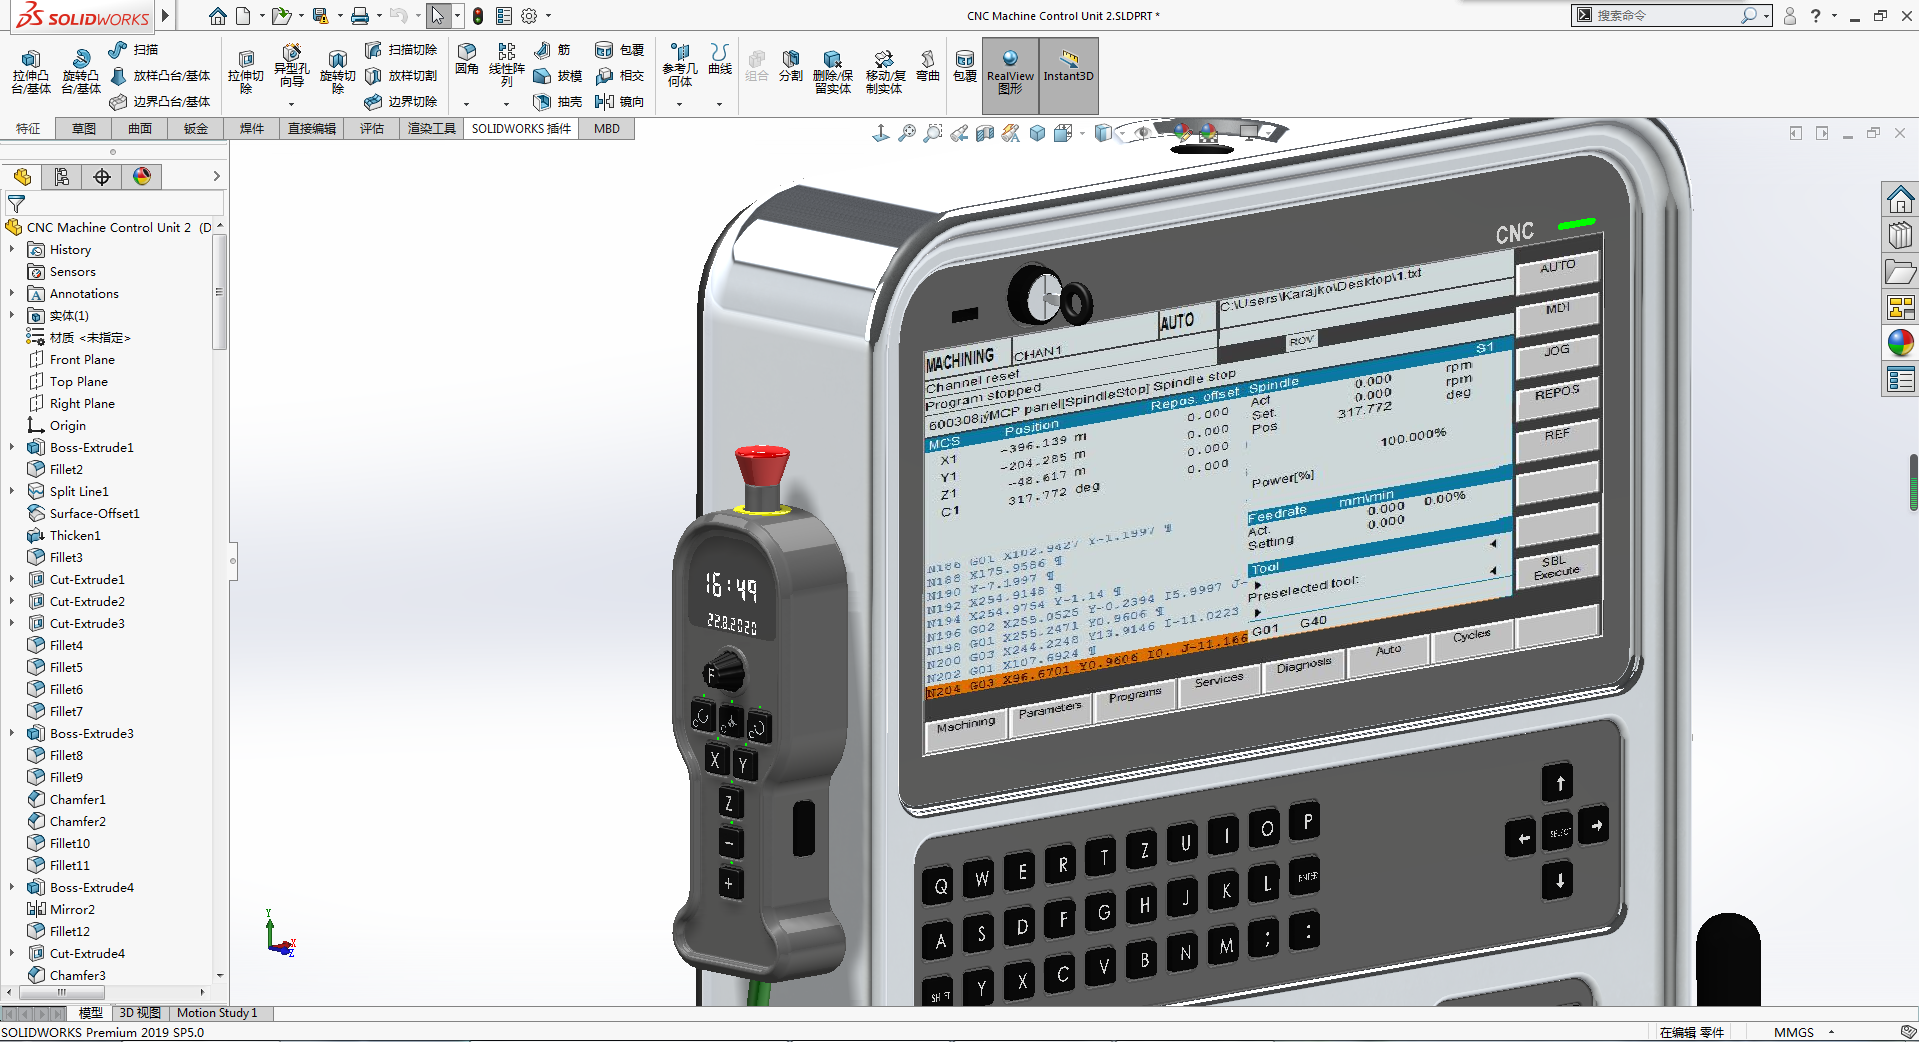
Task: Expand the Split Line1 feature
Action: pos(12,491)
